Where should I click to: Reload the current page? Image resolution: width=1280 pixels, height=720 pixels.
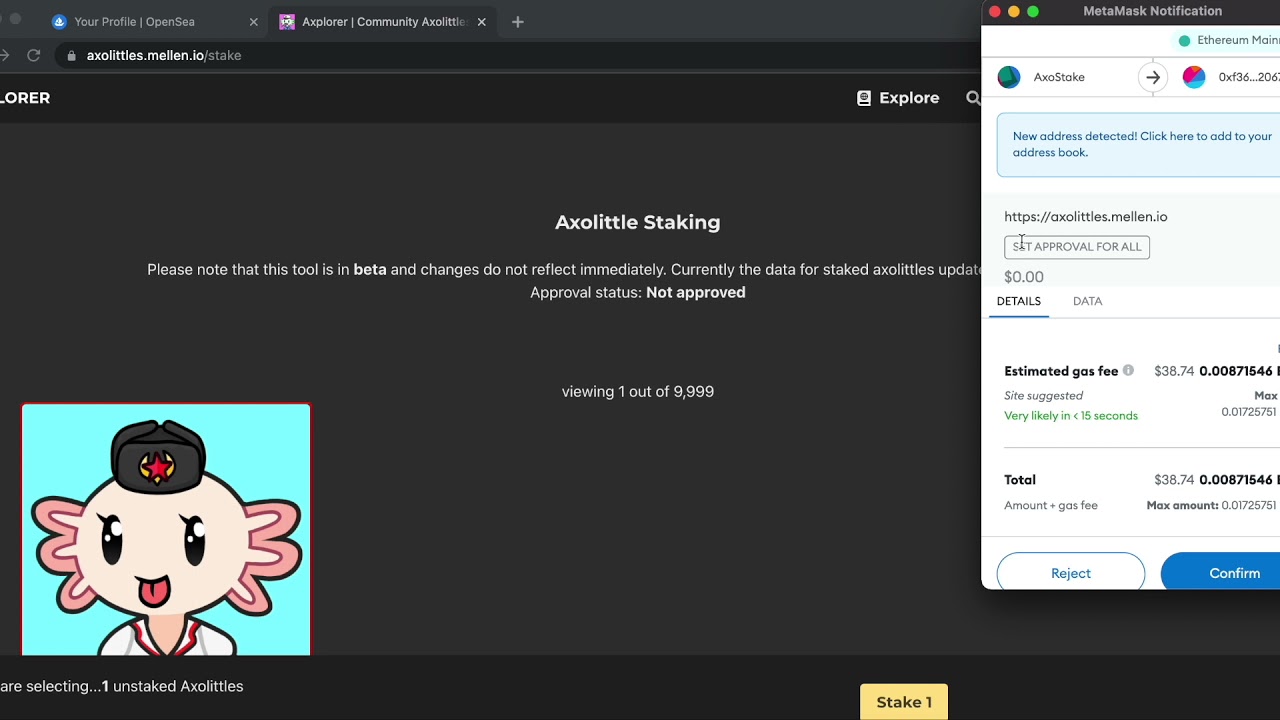tap(34, 56)
